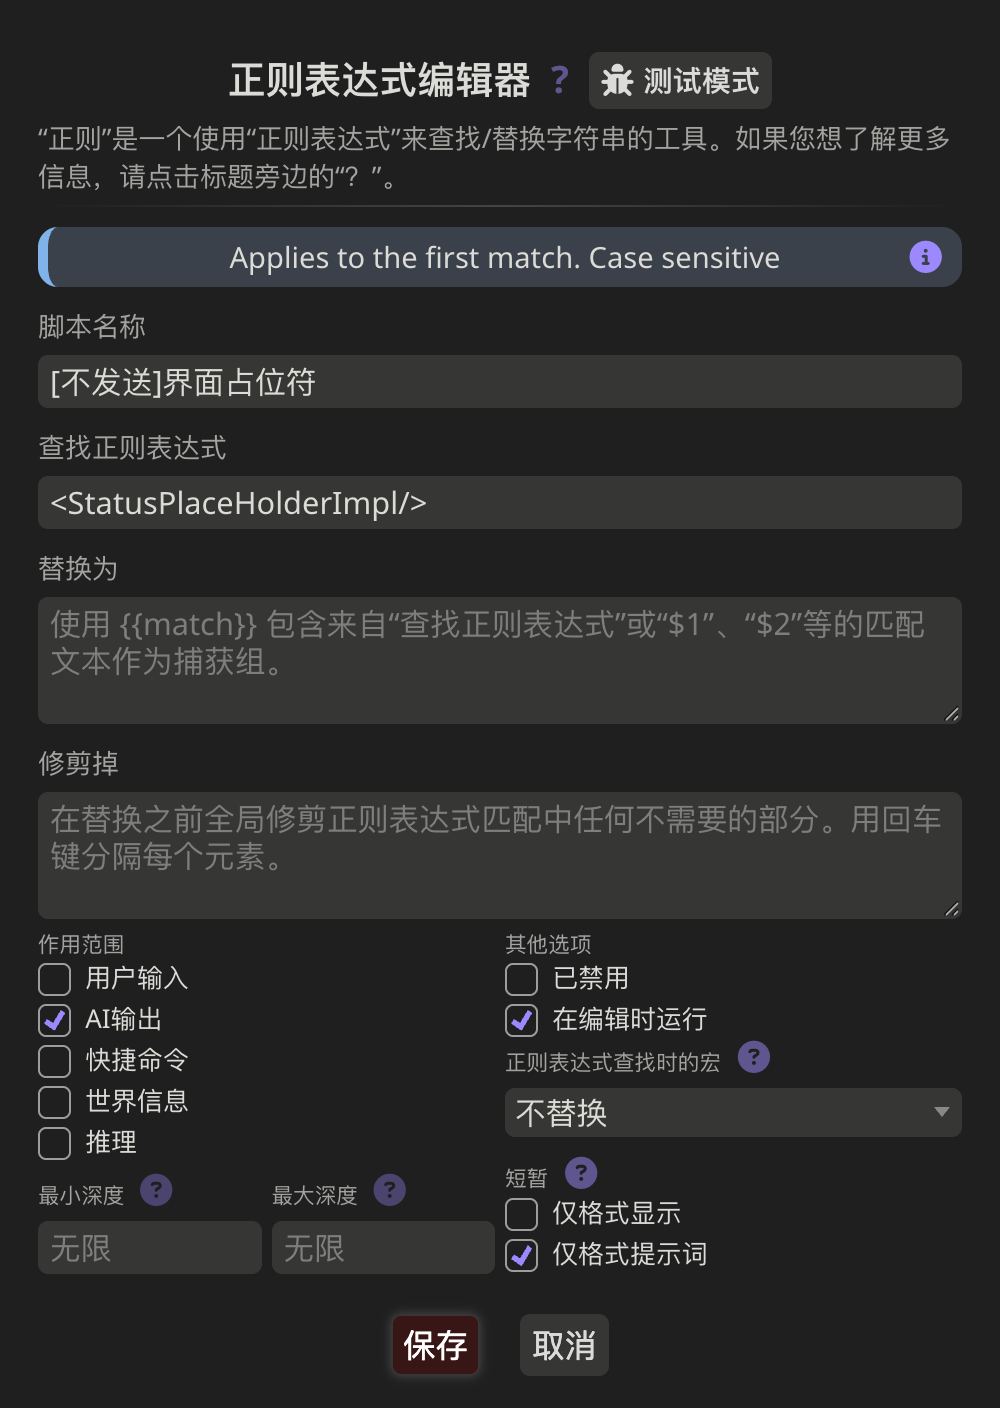Click the 最小深度 help icon
This screenshot has width=1000, height=1408.
[156, 1190]
